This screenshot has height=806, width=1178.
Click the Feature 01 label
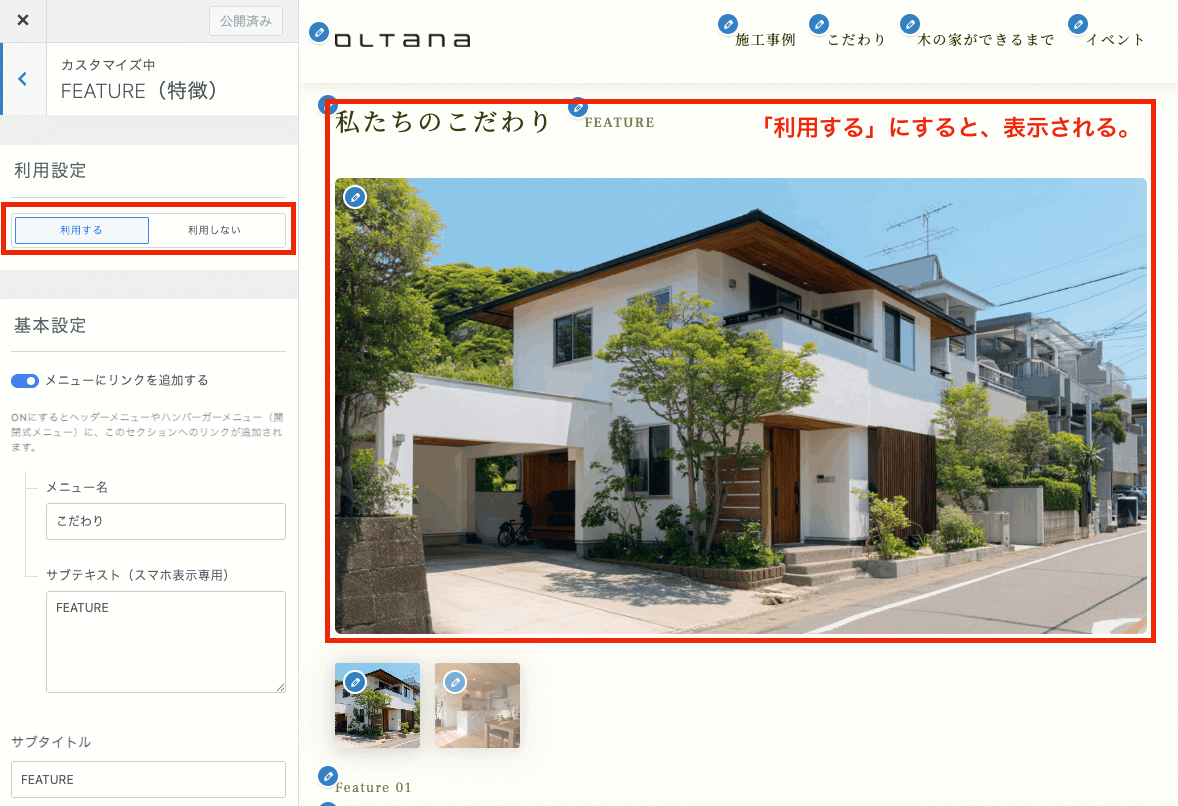coord(373,787)
